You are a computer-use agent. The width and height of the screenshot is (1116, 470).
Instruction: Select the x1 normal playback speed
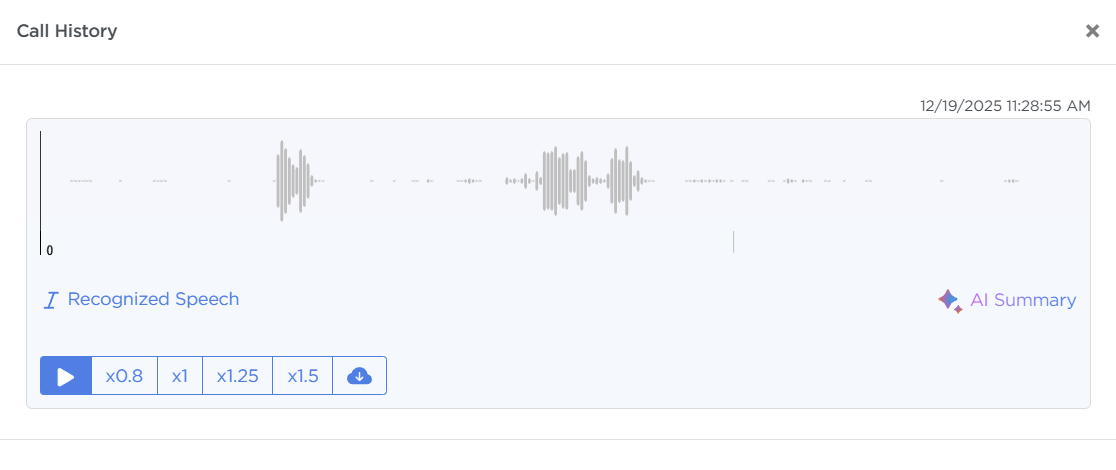pyautogui.click(x=180, y=376)
